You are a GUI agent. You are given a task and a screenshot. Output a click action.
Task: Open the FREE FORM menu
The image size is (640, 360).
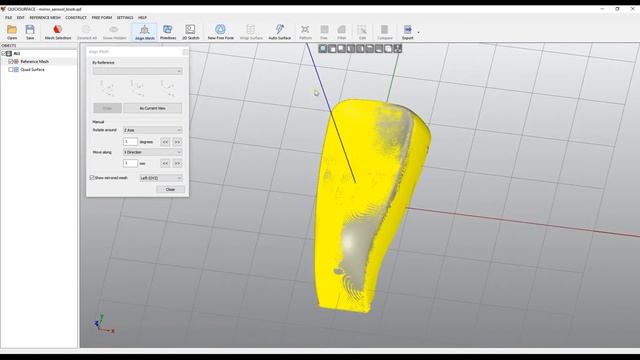click(102, 18)
